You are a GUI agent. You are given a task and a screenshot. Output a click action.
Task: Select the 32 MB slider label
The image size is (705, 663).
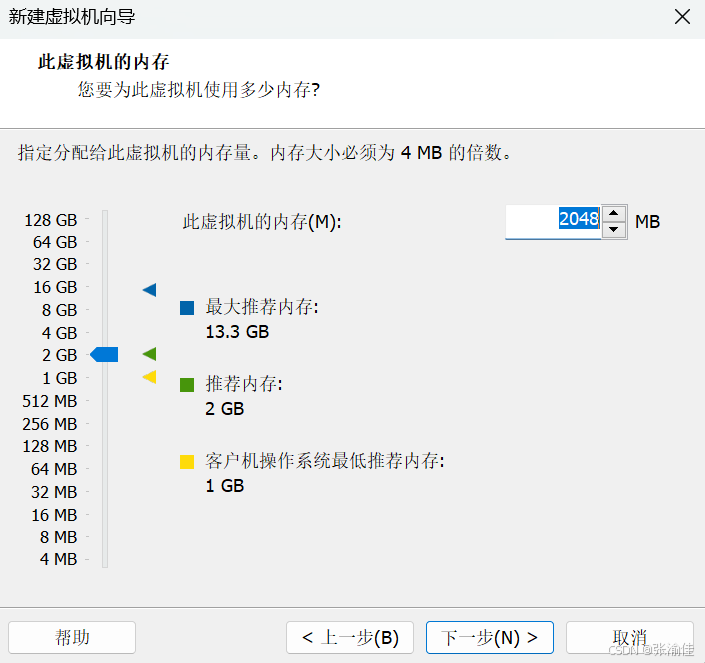(x=54, y=492)
